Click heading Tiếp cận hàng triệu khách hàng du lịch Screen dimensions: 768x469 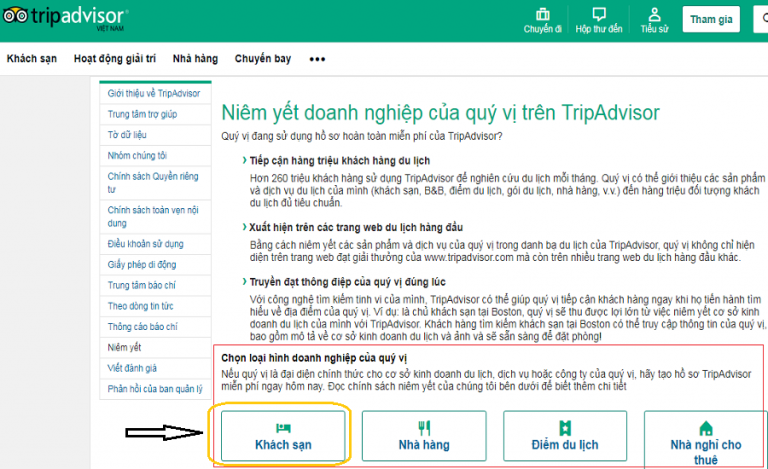point(339,161)
